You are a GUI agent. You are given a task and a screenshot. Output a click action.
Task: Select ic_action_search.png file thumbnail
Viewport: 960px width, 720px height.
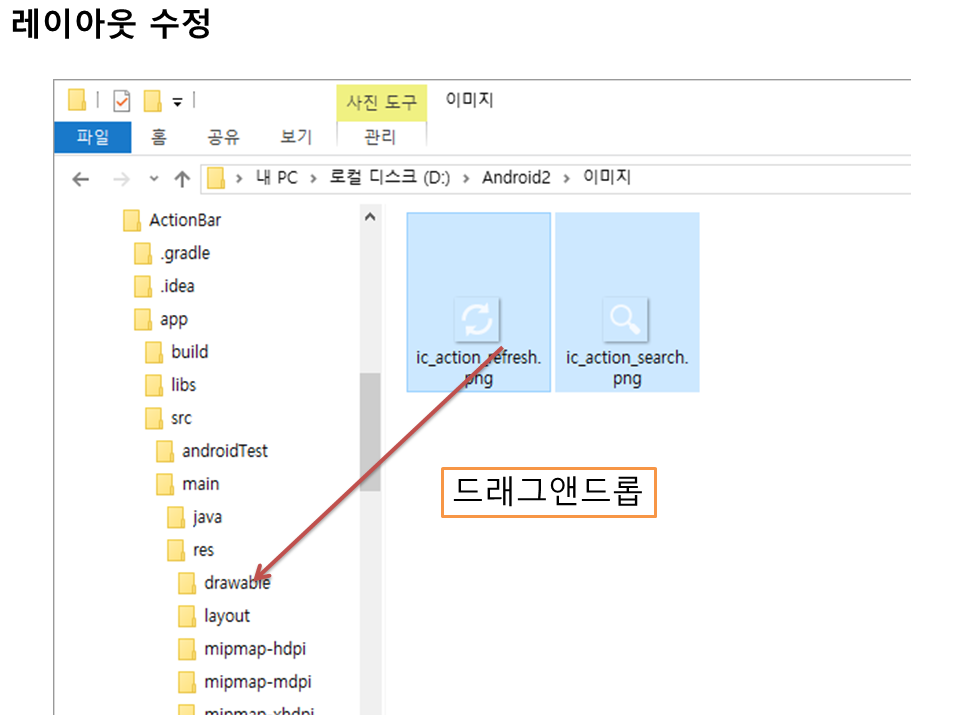click(x=627, y=320)
